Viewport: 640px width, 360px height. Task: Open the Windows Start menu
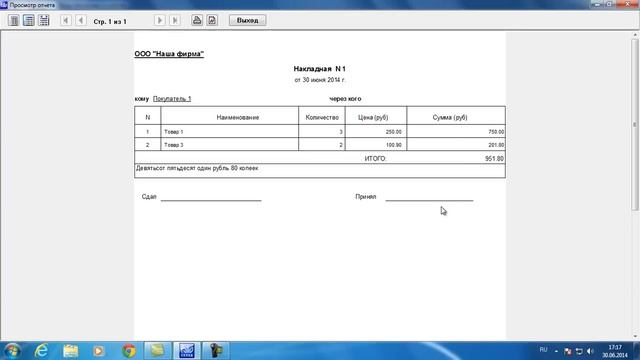click(x=11, y=351)
